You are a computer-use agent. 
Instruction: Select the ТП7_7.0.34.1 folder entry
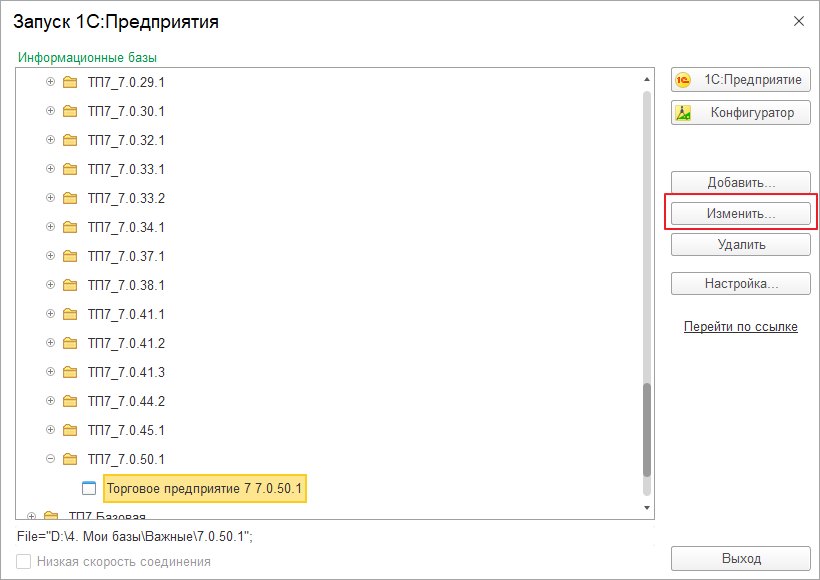point(126,228)
